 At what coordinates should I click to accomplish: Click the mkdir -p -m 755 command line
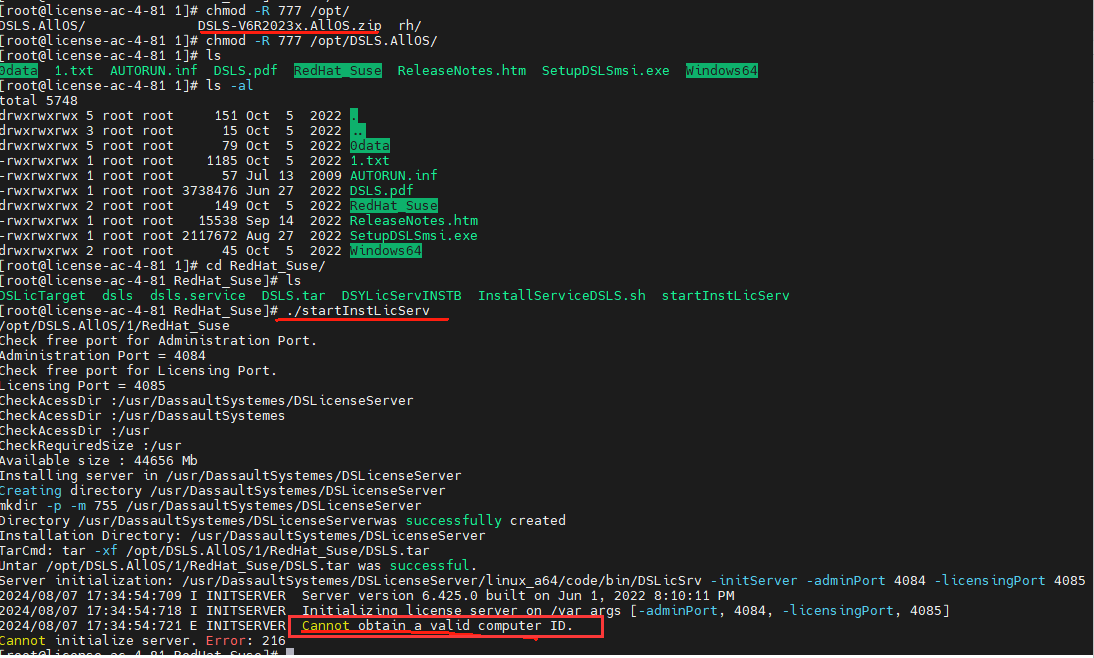[x=211, y=505]
